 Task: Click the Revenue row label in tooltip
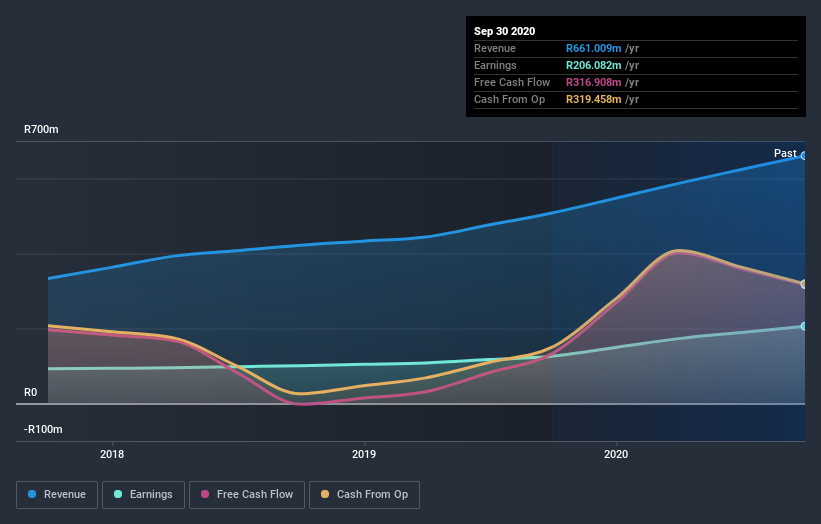(x=495, y=48)
